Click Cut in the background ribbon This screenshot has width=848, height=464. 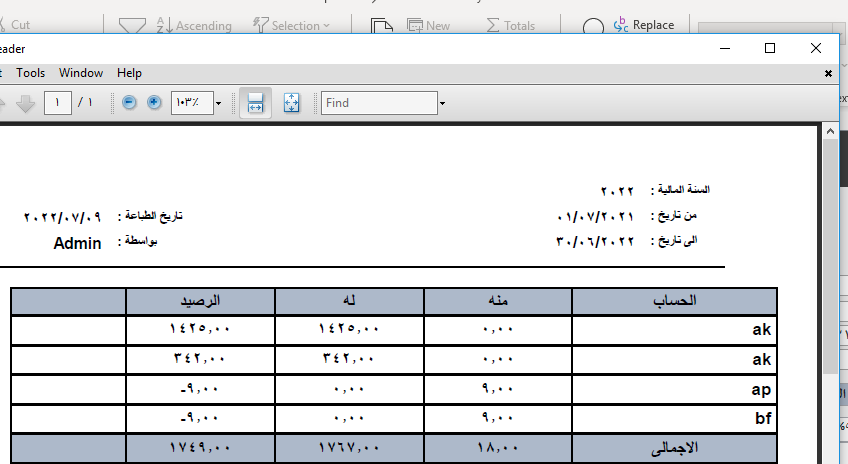15,25
